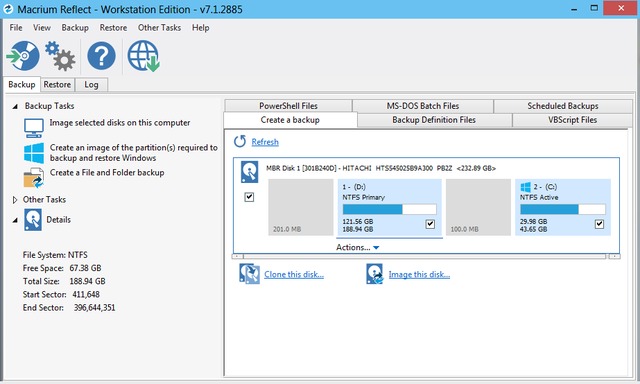Click the Image this disk link
This screenshot has width=640, height=384.
(419, 274)
